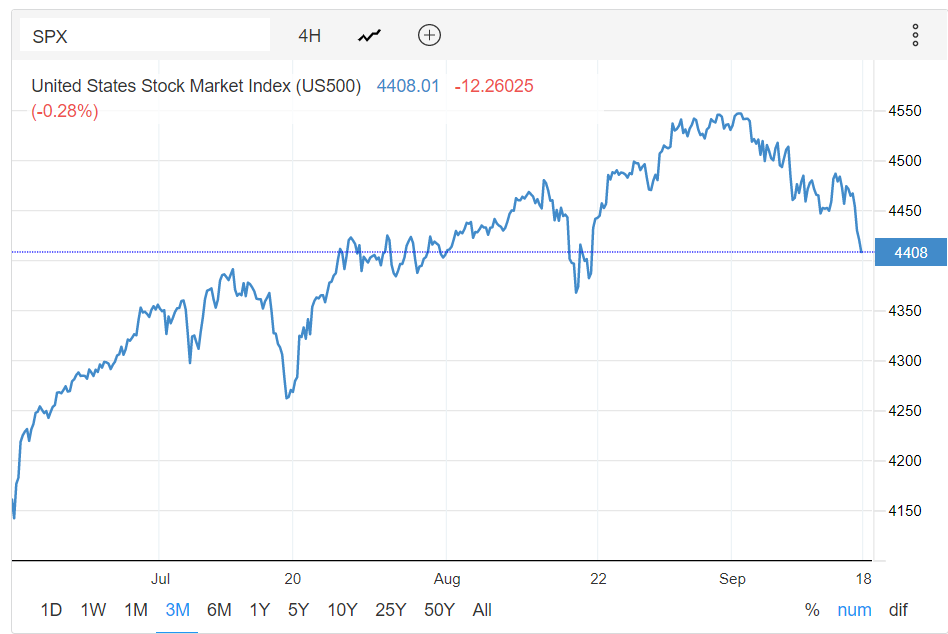Viewport: 948px width, 634px height.
Task: Click the 4408 current price label
Action: pos(909,253)
